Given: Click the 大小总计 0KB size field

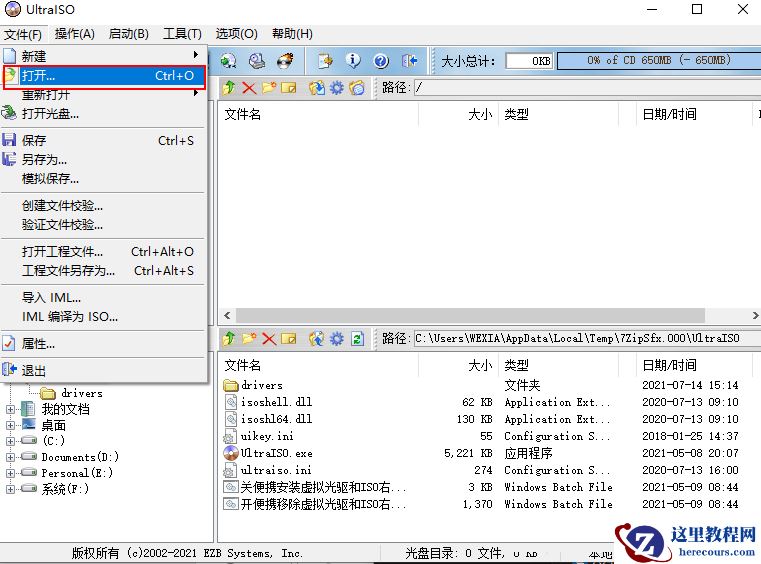Looking at the screenshot, I should [x=529, y=61].
